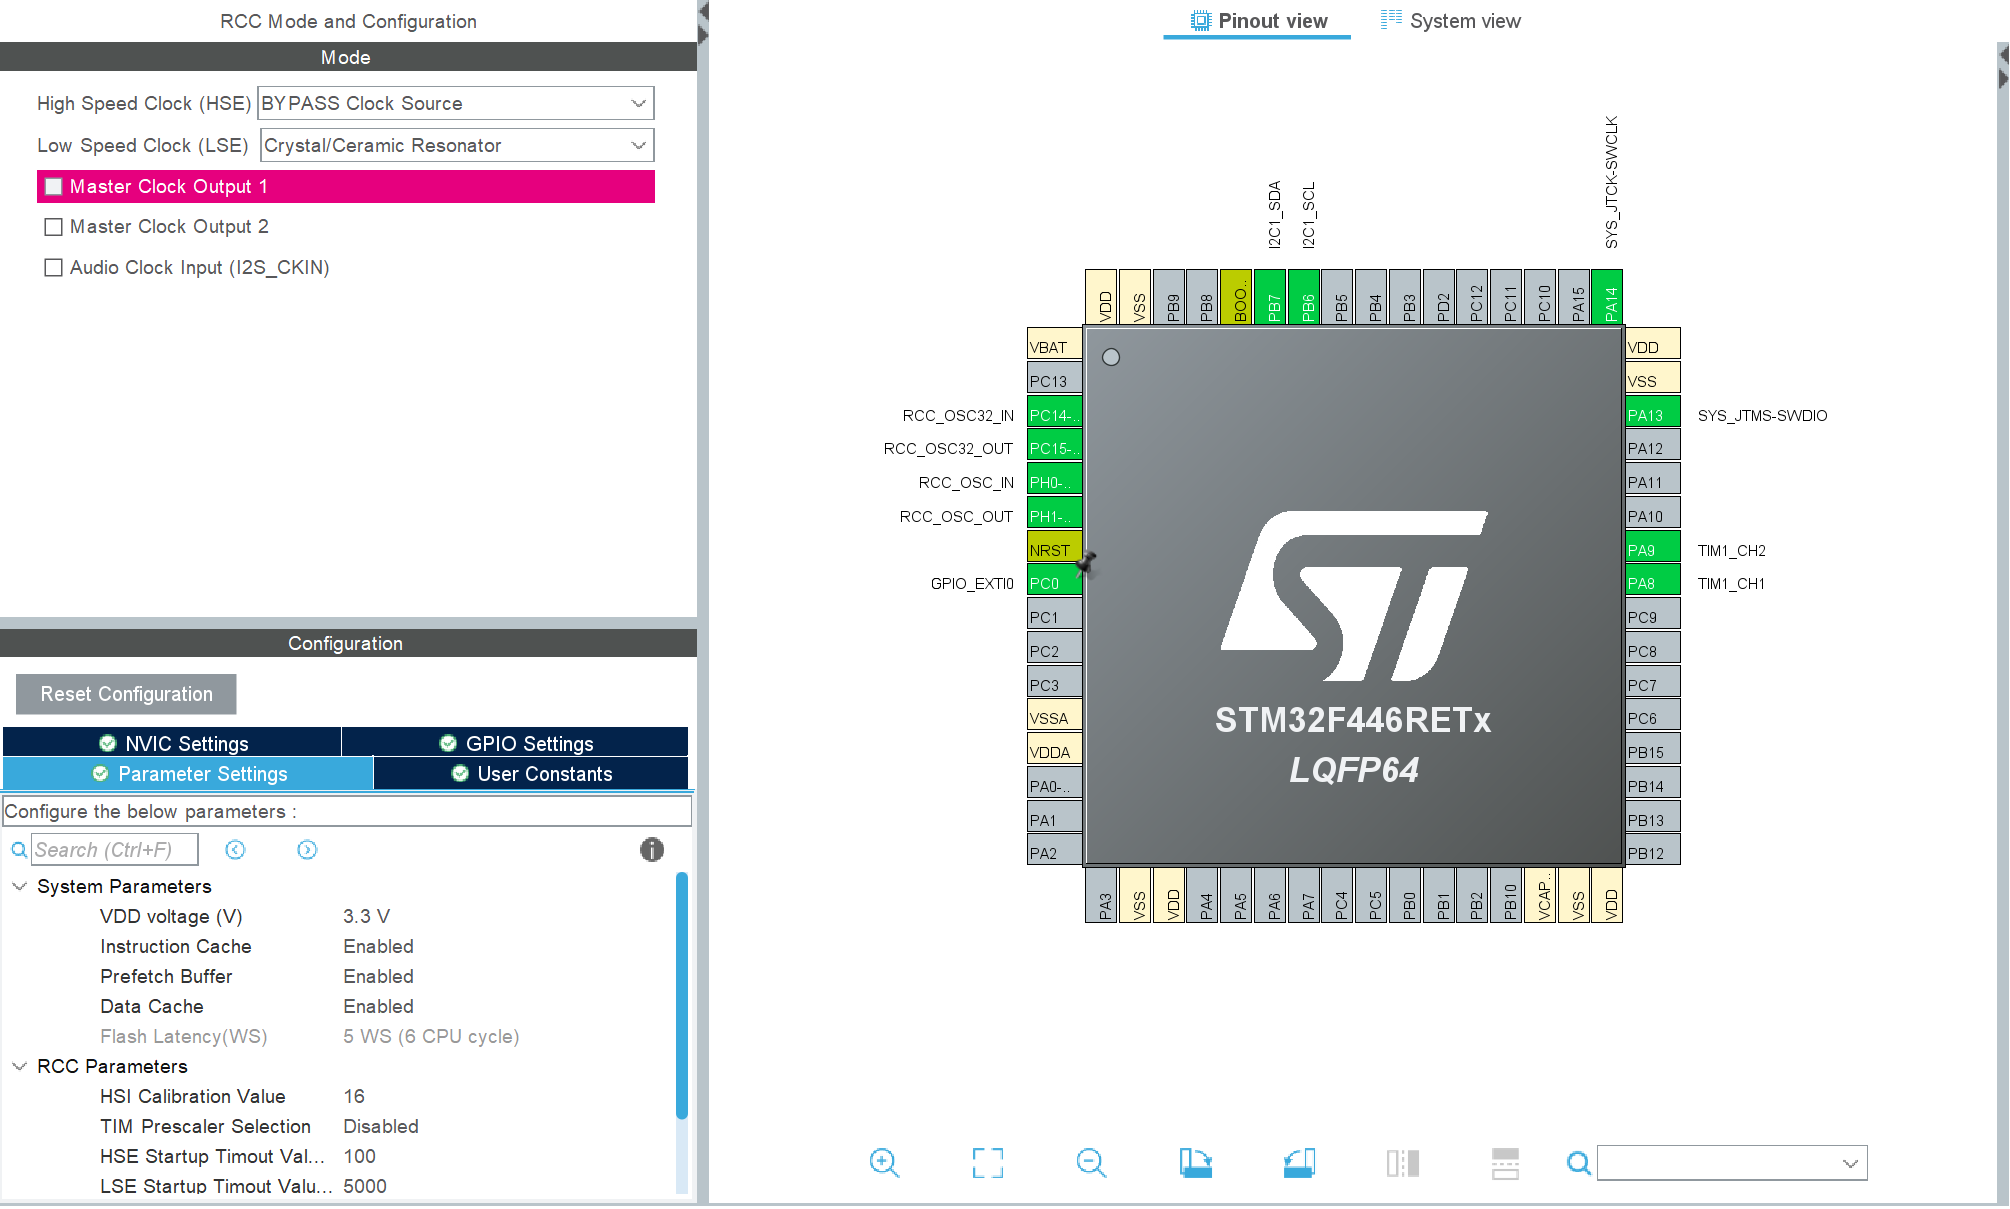Open Parameter Settings tab
Image resolution: width=2010 pixels, height=1209 pixels.
point(188,774)
